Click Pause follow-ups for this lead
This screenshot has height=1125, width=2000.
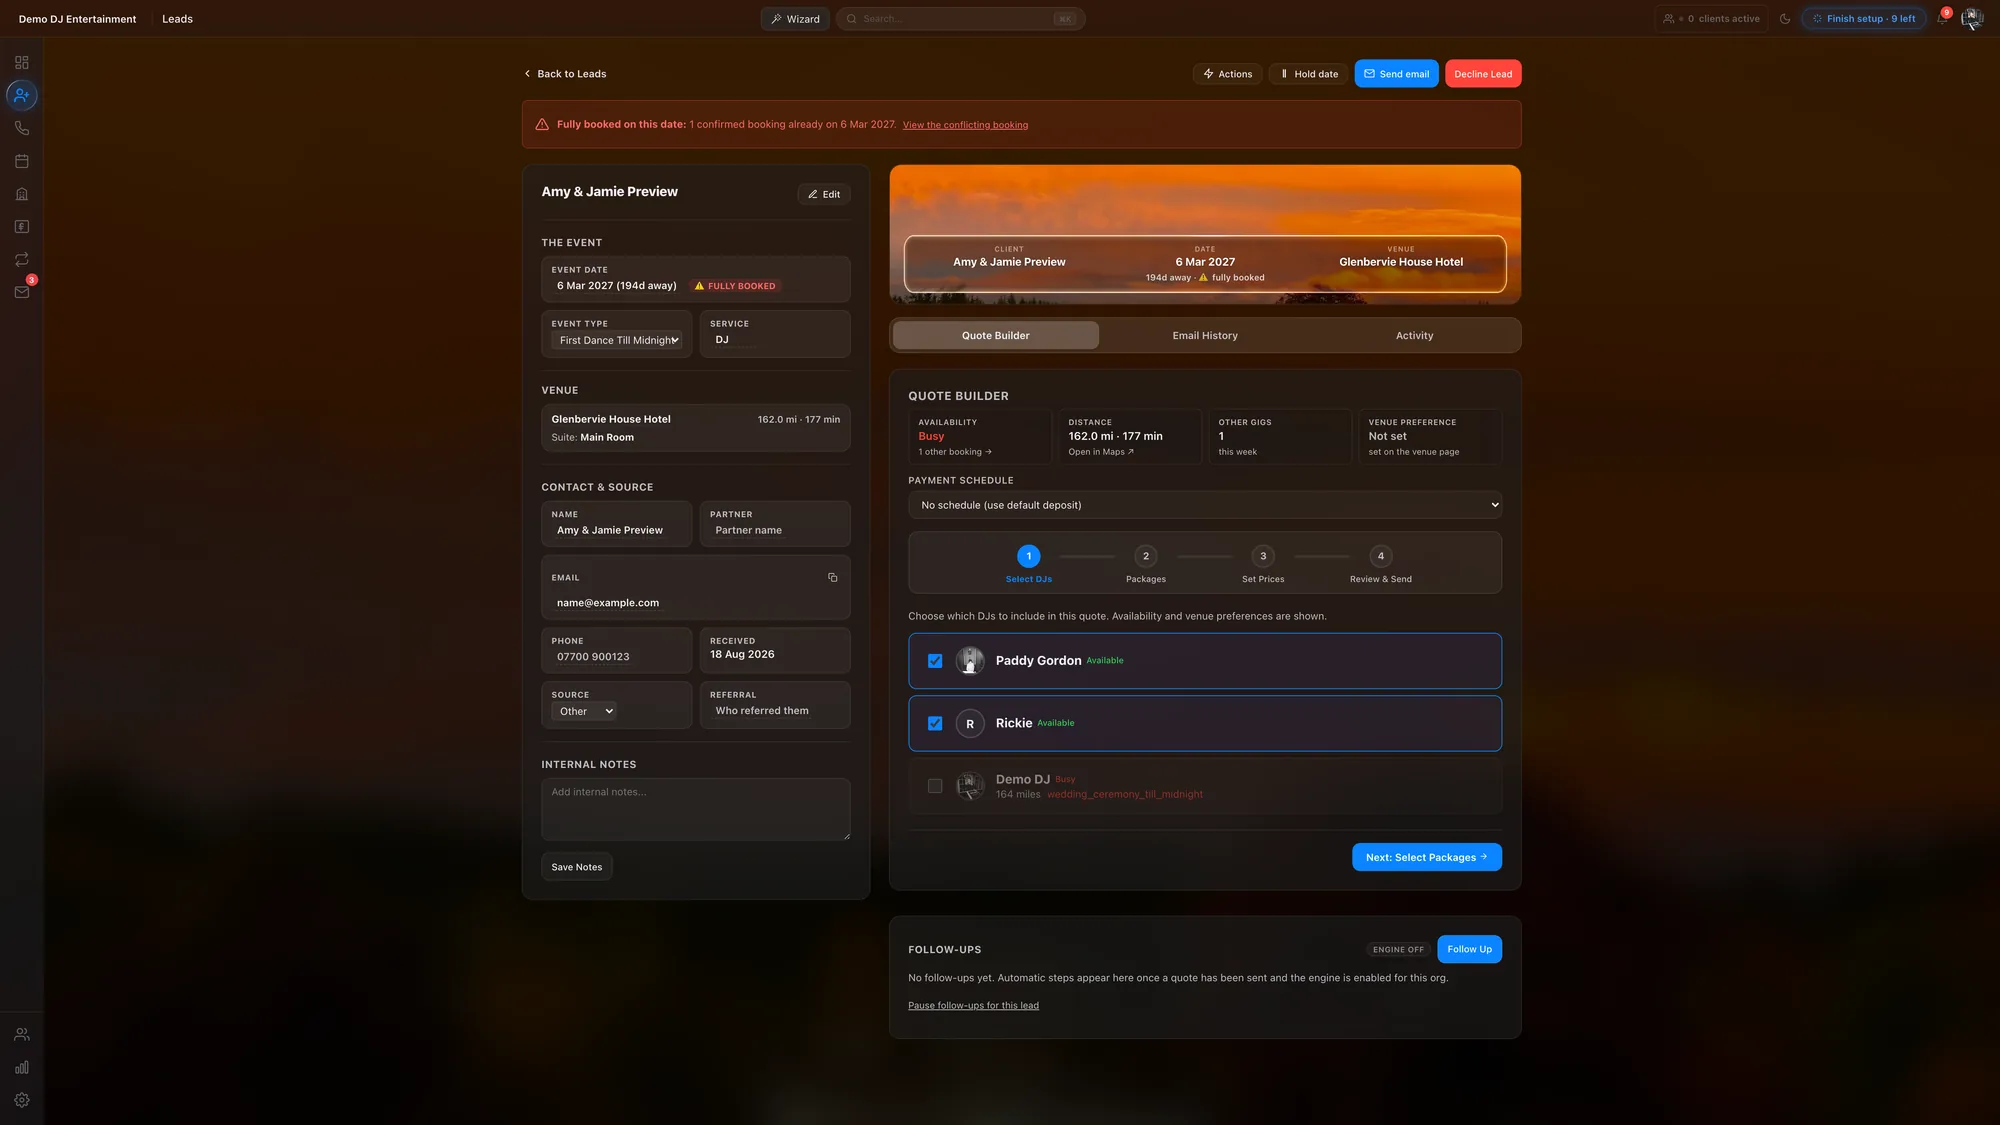[973, 1006]
